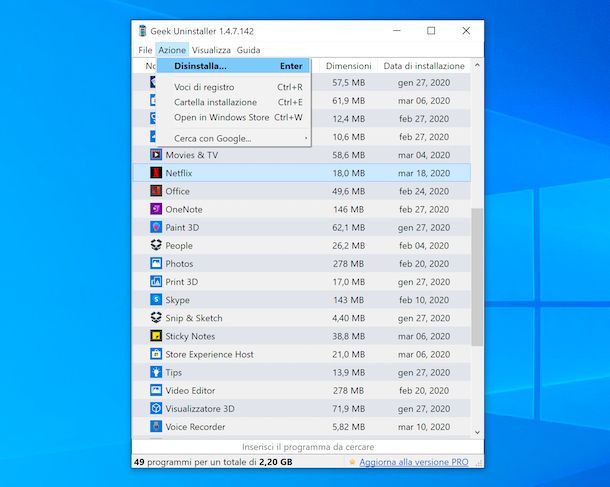Select the Video Editor entry name
This screenshot has width=610, height=487.
click(x=190, y=391)
